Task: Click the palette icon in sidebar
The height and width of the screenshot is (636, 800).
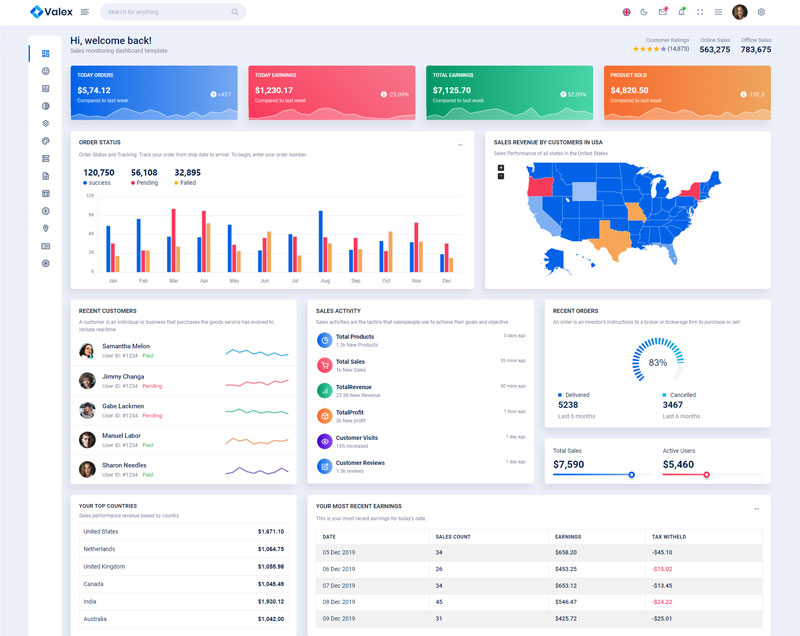Action: point(45,141)
